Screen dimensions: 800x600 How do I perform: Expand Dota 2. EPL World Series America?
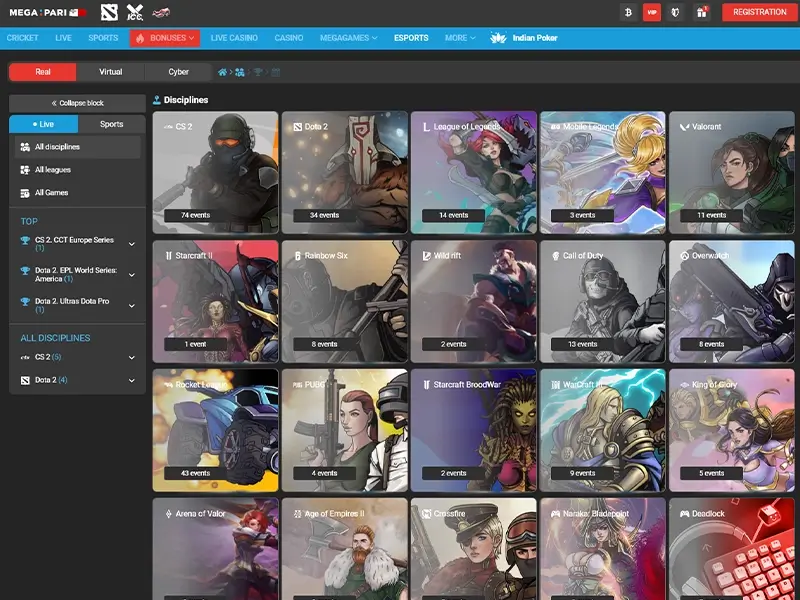coord(132,275)
